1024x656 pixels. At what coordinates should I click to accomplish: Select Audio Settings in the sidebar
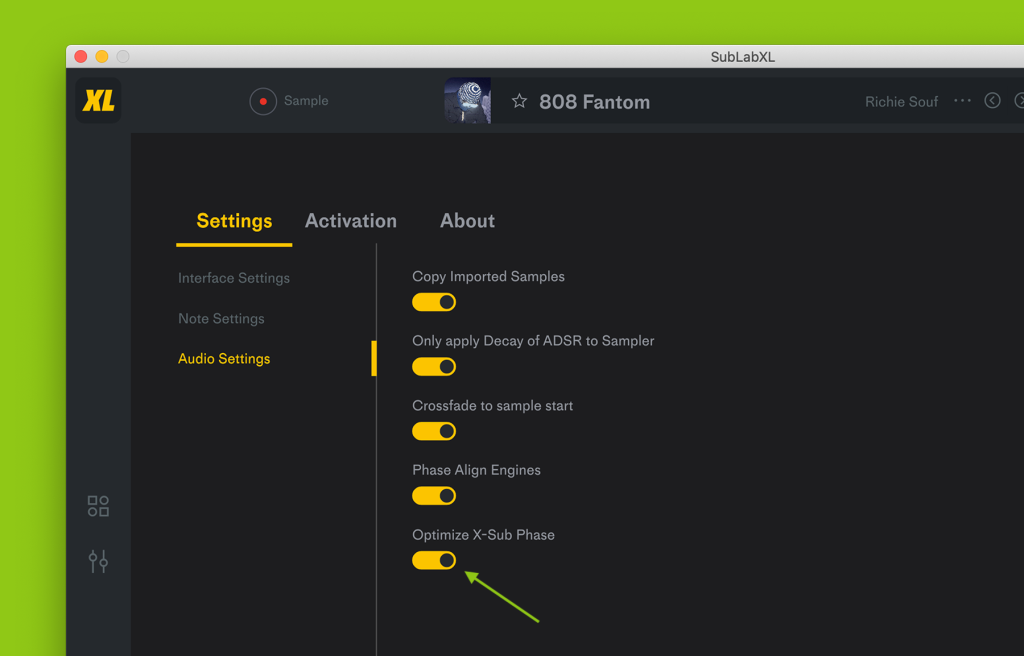[x=224, y=359]
